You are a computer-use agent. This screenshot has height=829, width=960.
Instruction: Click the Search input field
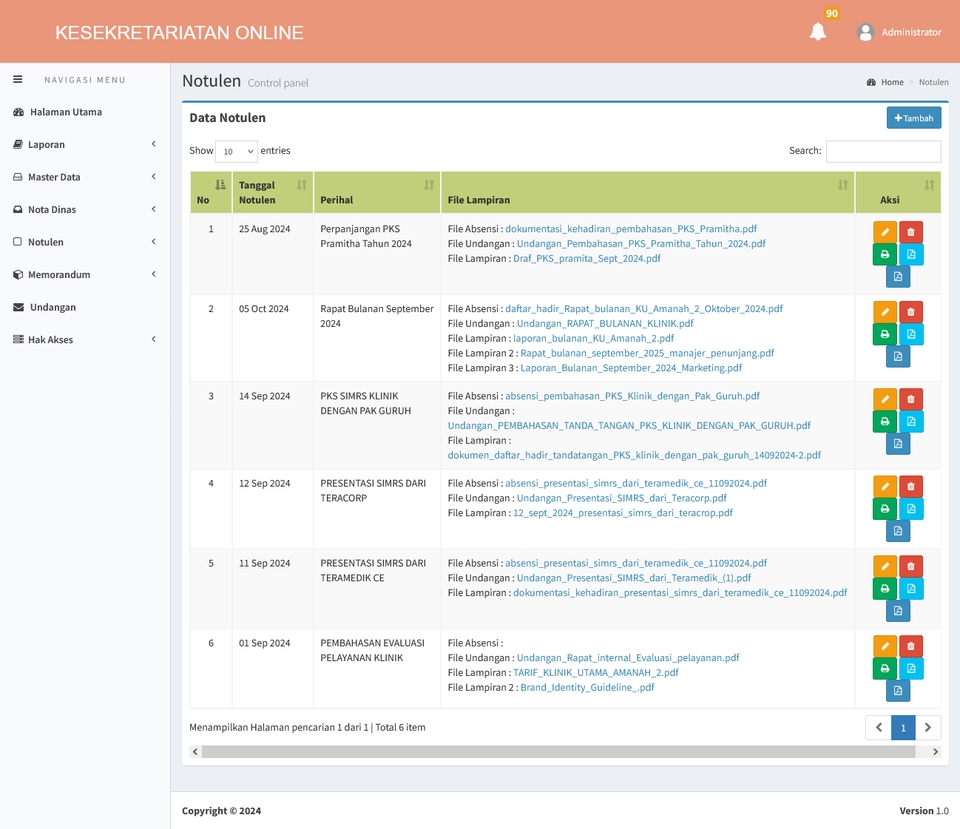883,151
